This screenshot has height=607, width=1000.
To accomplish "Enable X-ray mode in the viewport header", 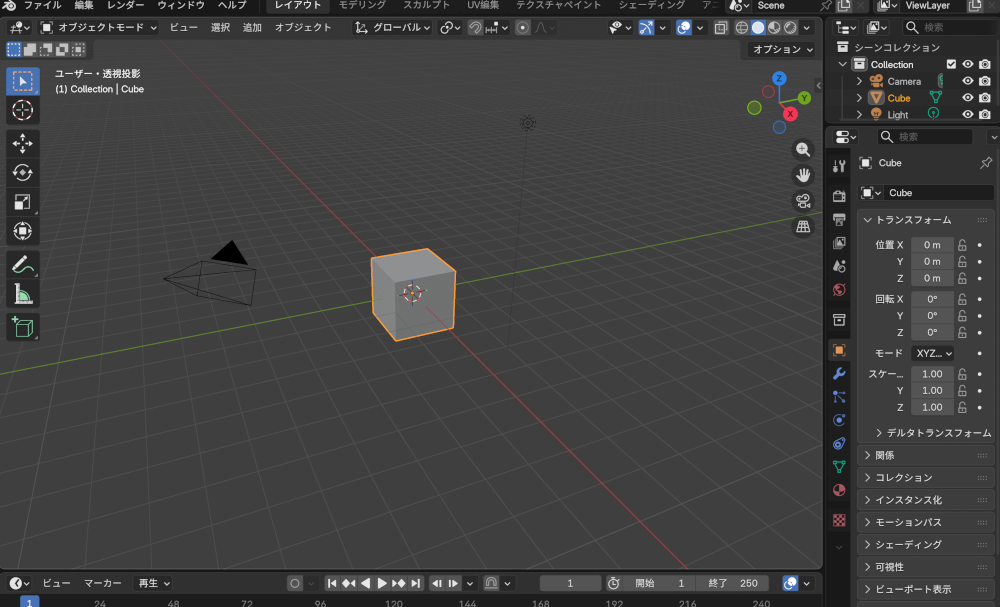I will pos(719,27).
